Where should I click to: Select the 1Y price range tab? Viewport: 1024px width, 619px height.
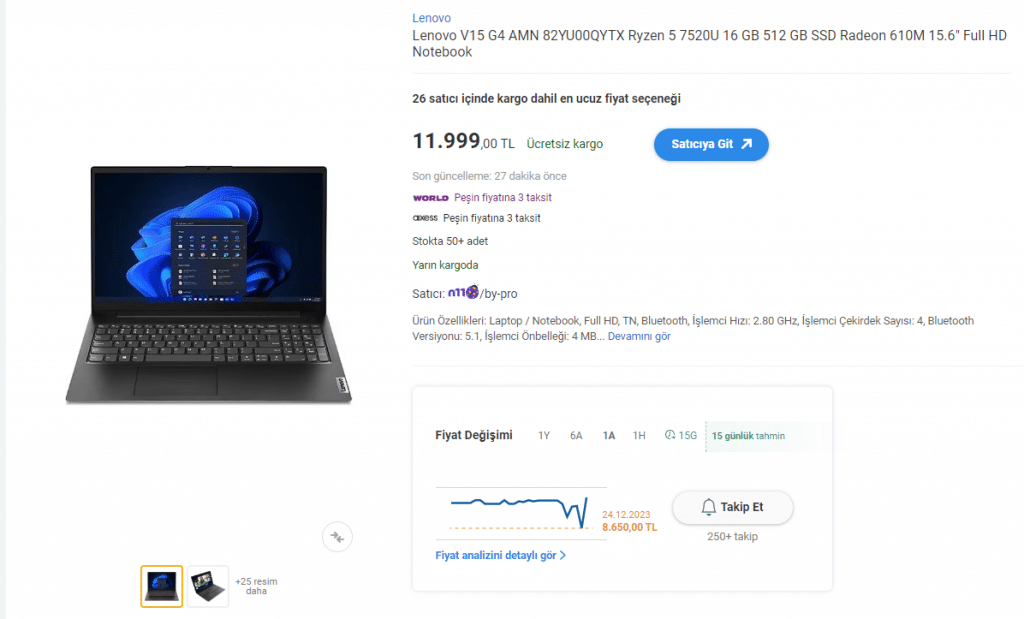544,436
